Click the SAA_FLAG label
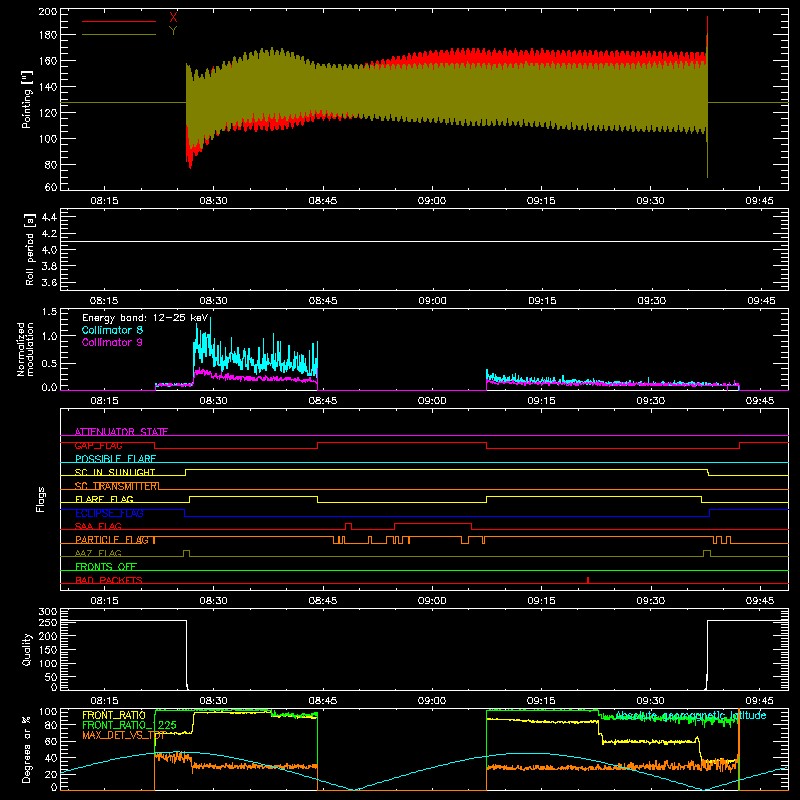800x800 pixels. click(x=98, y=526)
